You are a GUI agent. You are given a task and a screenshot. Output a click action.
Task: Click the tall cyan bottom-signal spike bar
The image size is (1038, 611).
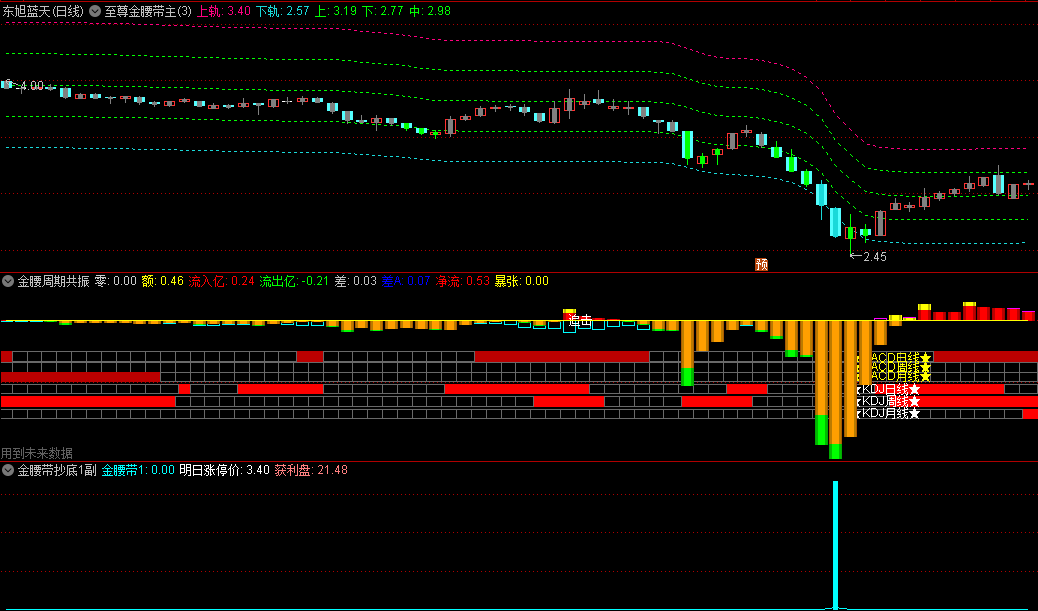835,544
